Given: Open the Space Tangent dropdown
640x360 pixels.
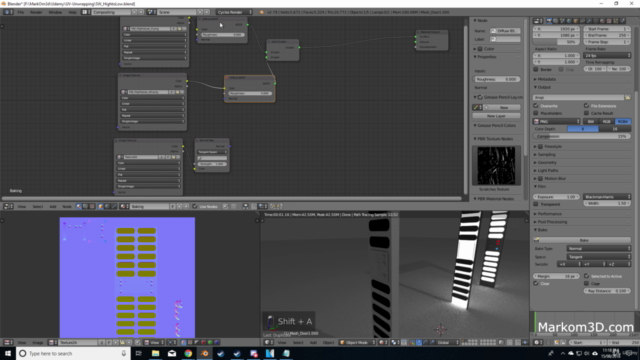Looking at the screenshot, I should point(598,257).
